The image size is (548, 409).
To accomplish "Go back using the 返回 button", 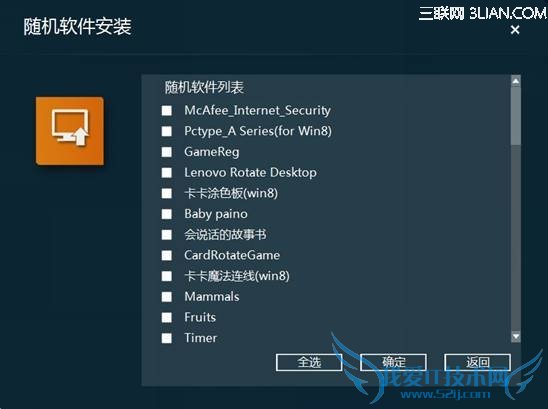I will 477,362.
